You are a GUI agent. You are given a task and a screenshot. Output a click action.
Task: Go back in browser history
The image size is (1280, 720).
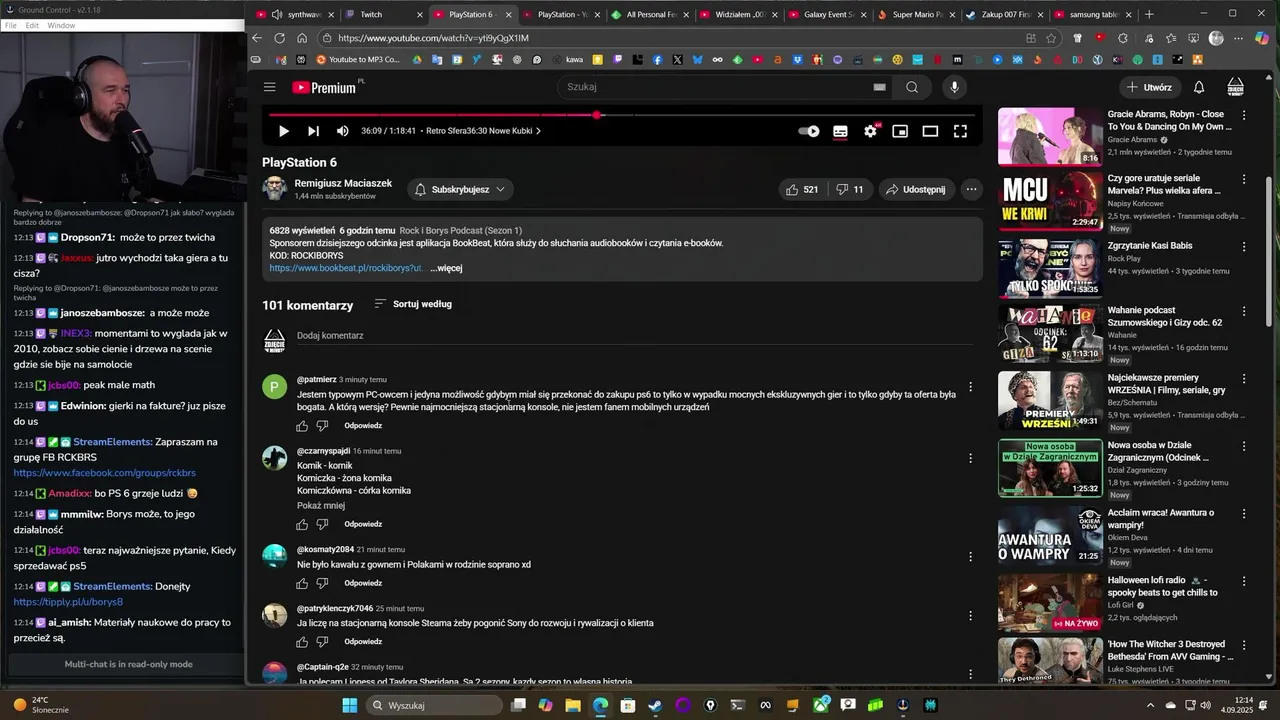pyautogui.click(x=257, y=38)
